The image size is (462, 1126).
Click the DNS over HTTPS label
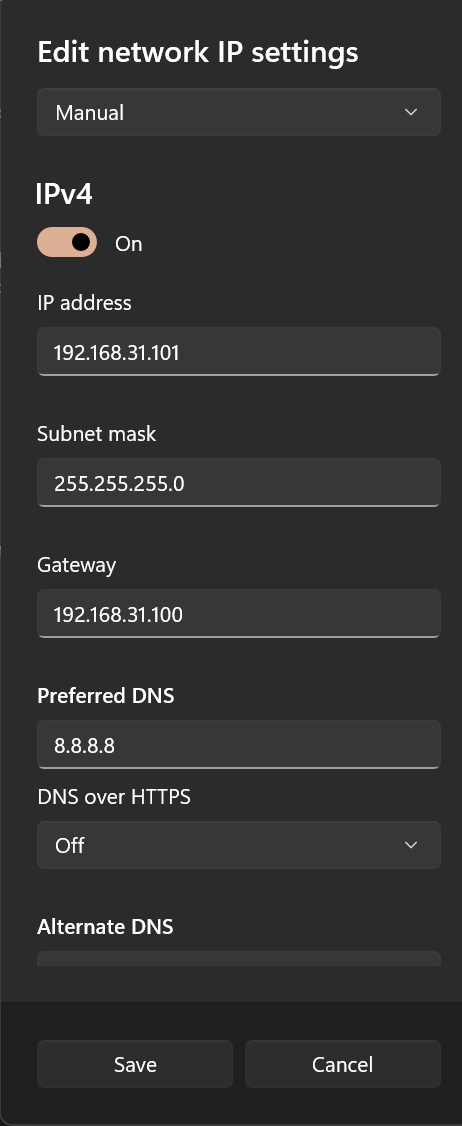tap(114, 796)
